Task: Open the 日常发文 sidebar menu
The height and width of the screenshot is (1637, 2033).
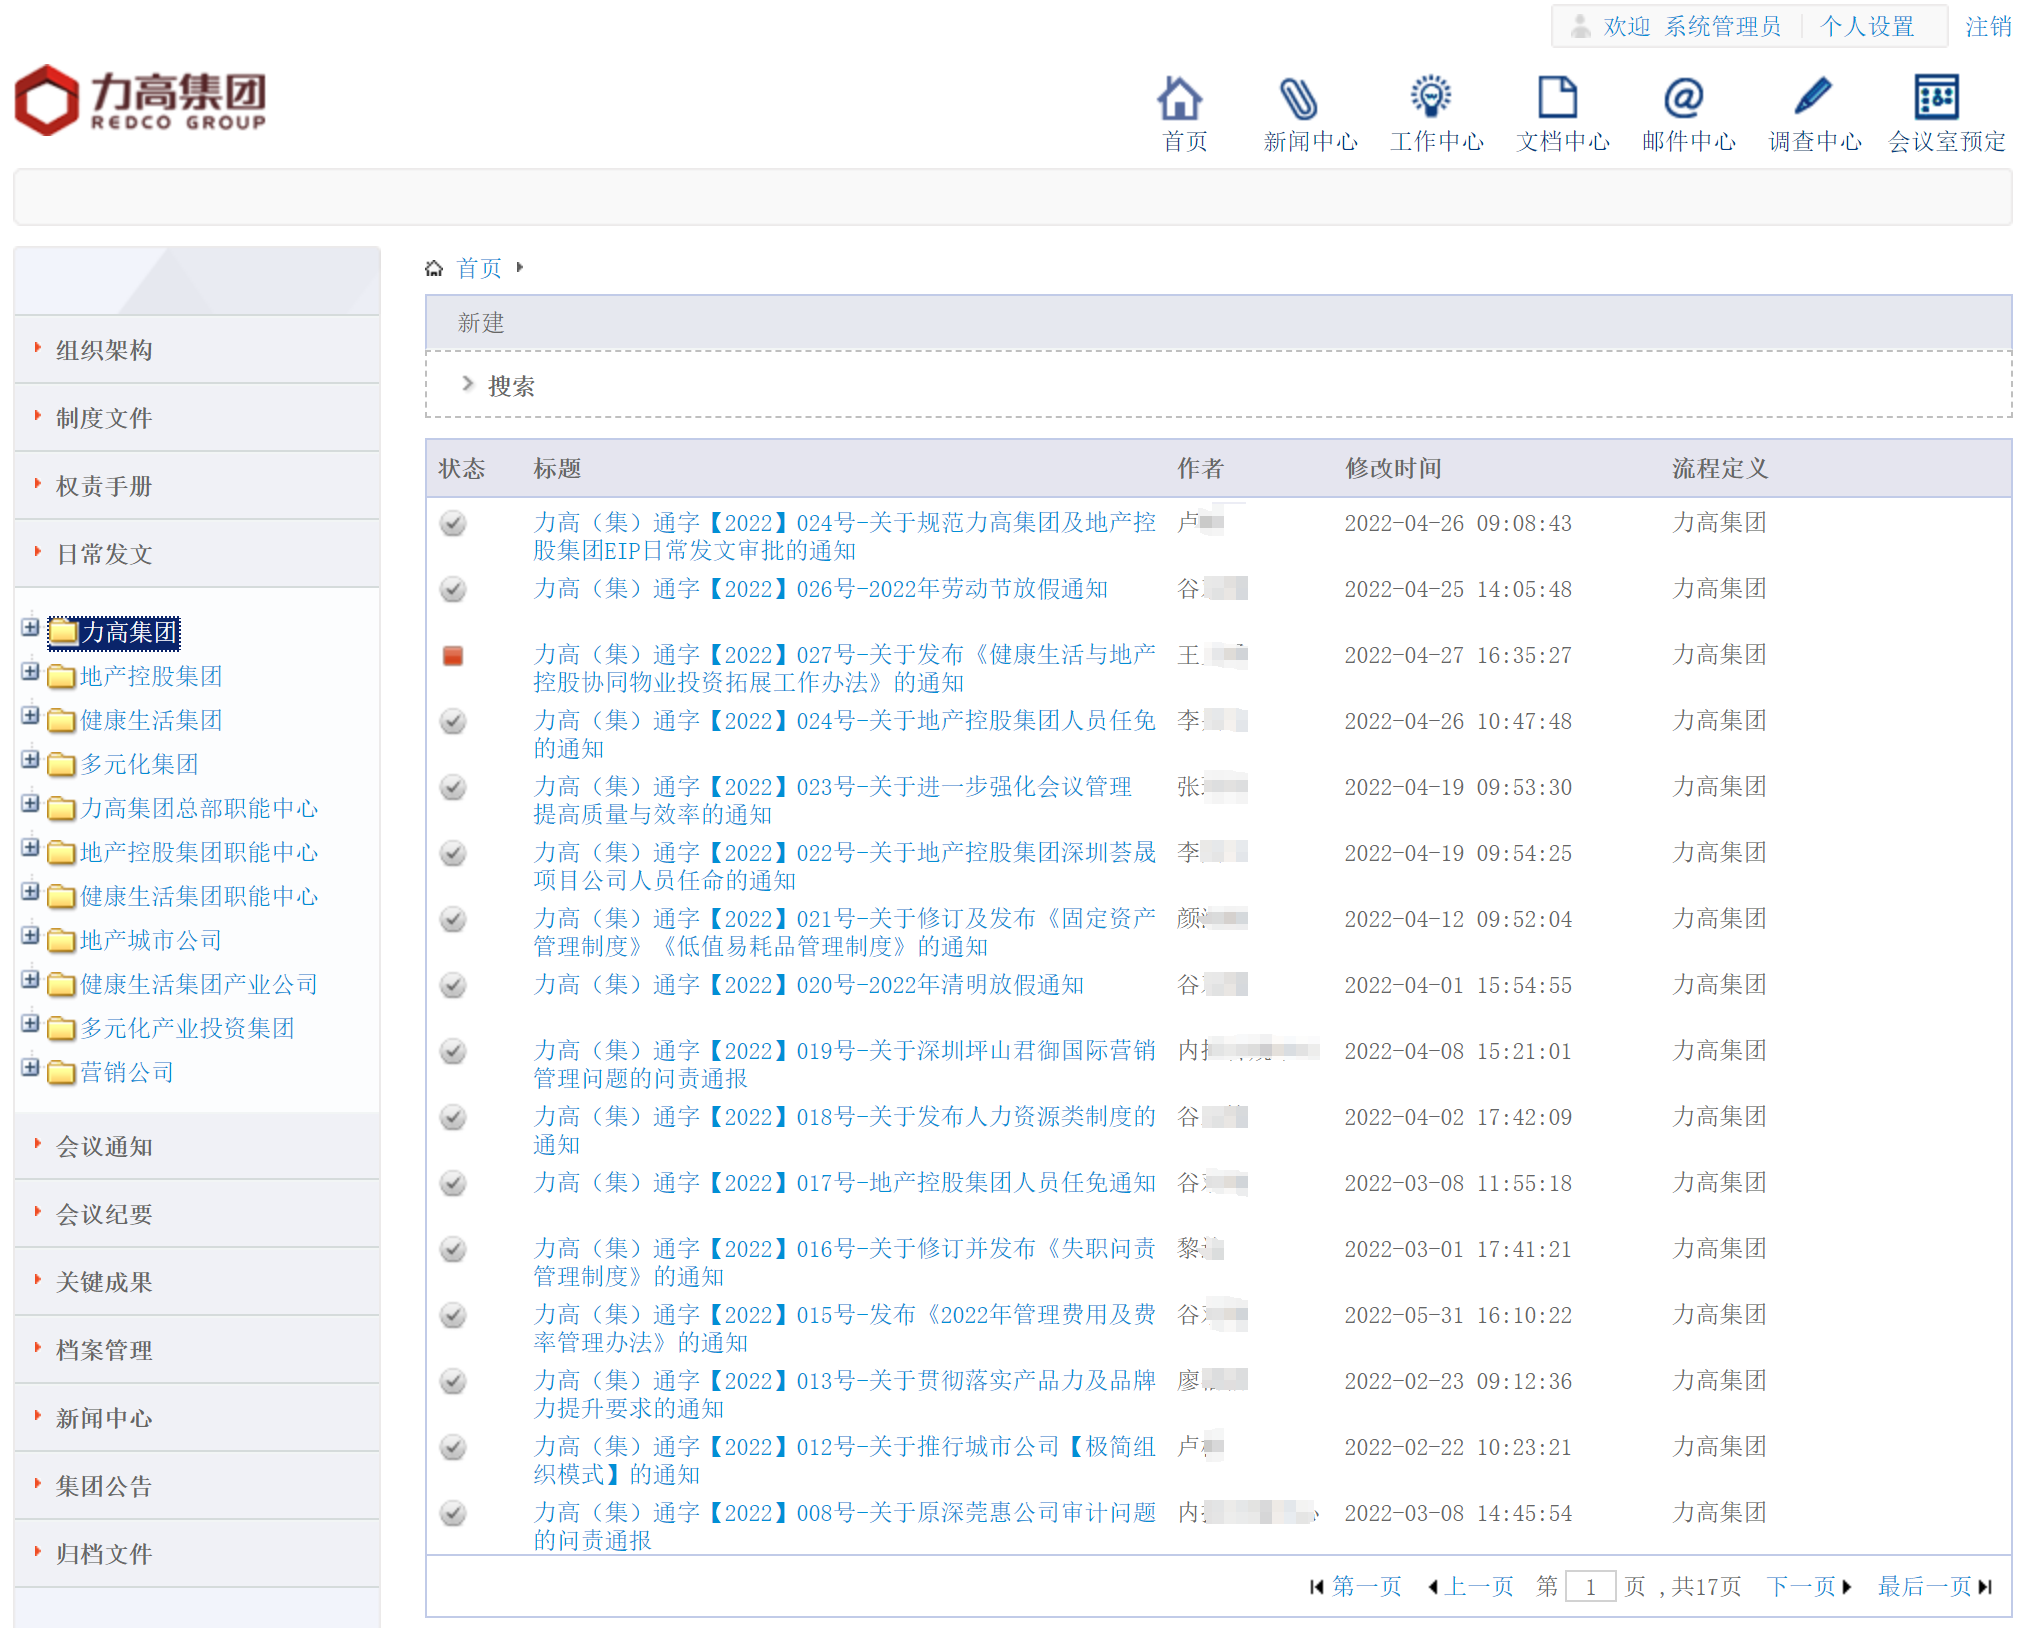Action: tap(197, 554)
